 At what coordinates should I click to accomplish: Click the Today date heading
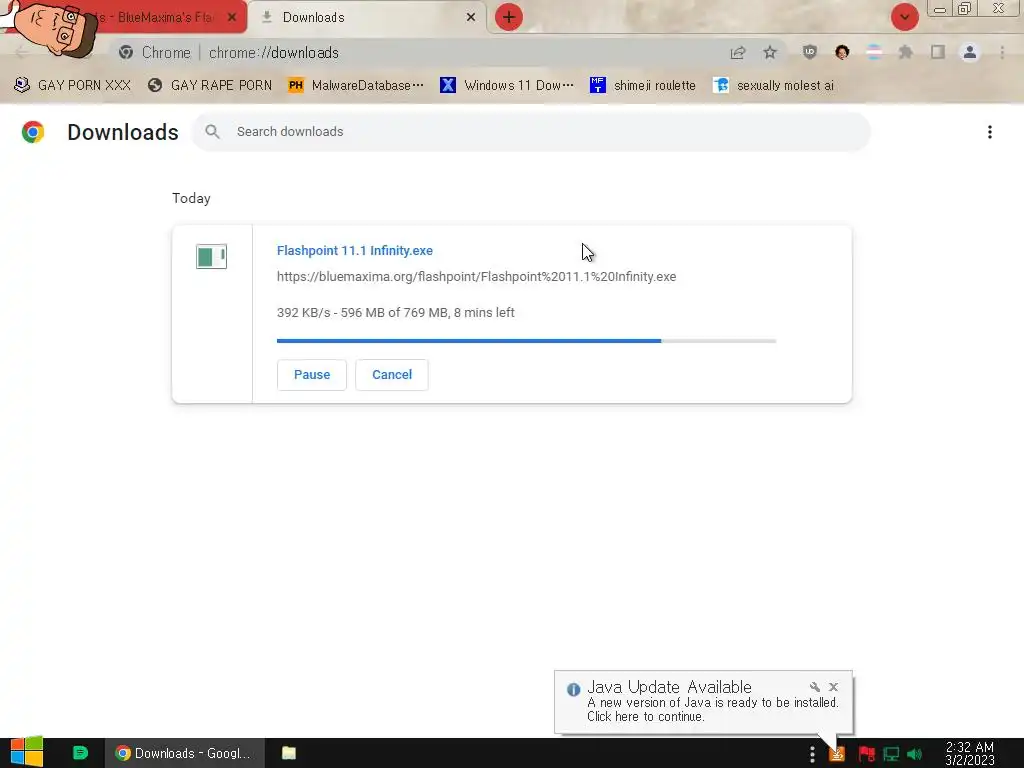pos(191,199)
